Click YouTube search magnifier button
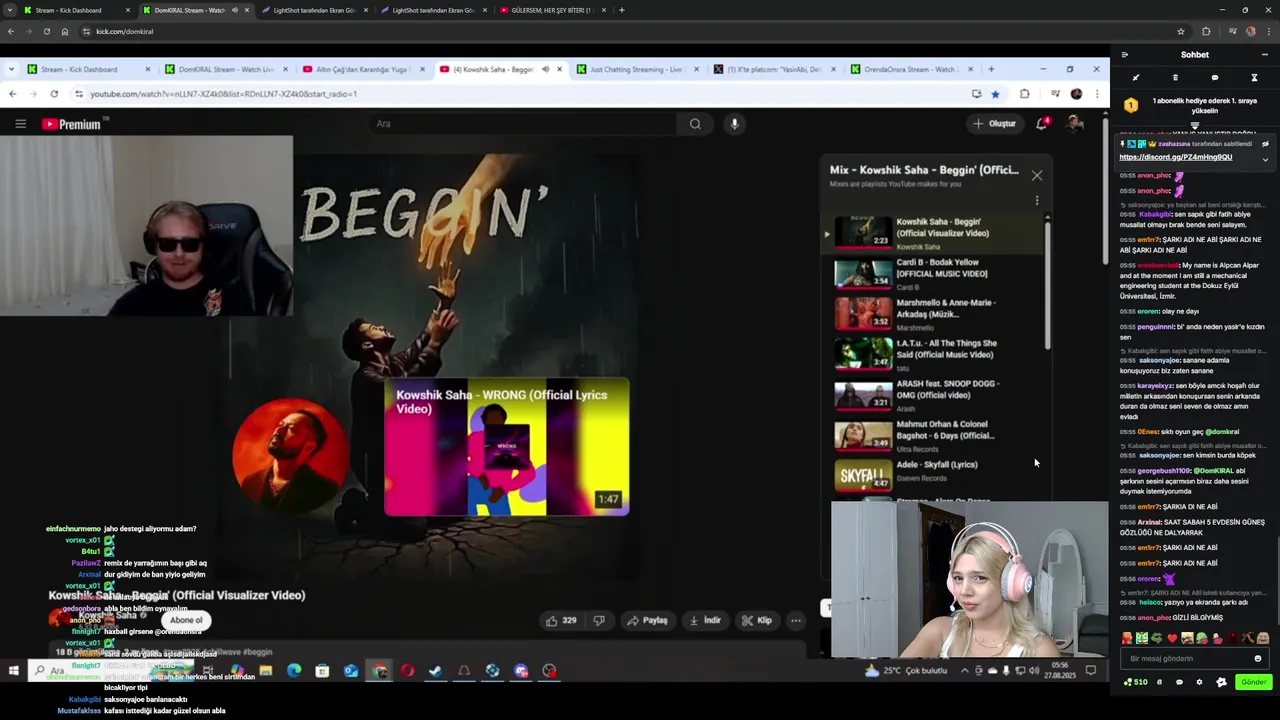Image resolution: width=1280 pixels, height=720 pixels. coord(695,124)
